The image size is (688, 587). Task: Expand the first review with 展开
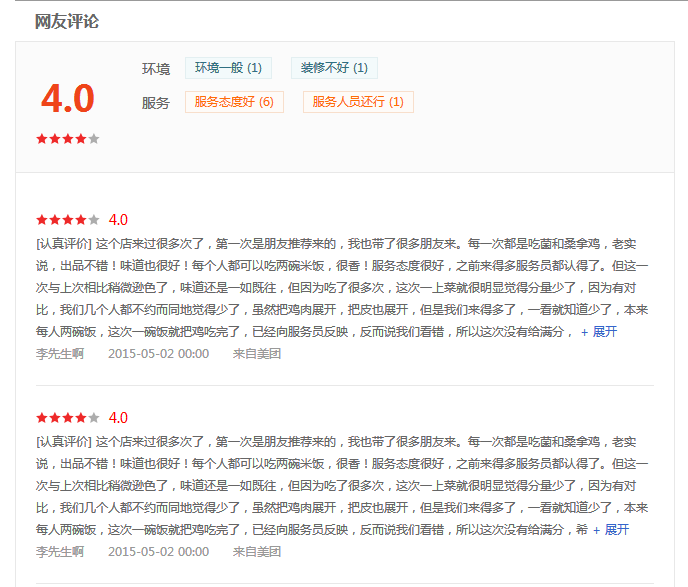pyautogui.click(x=599, y=332)
